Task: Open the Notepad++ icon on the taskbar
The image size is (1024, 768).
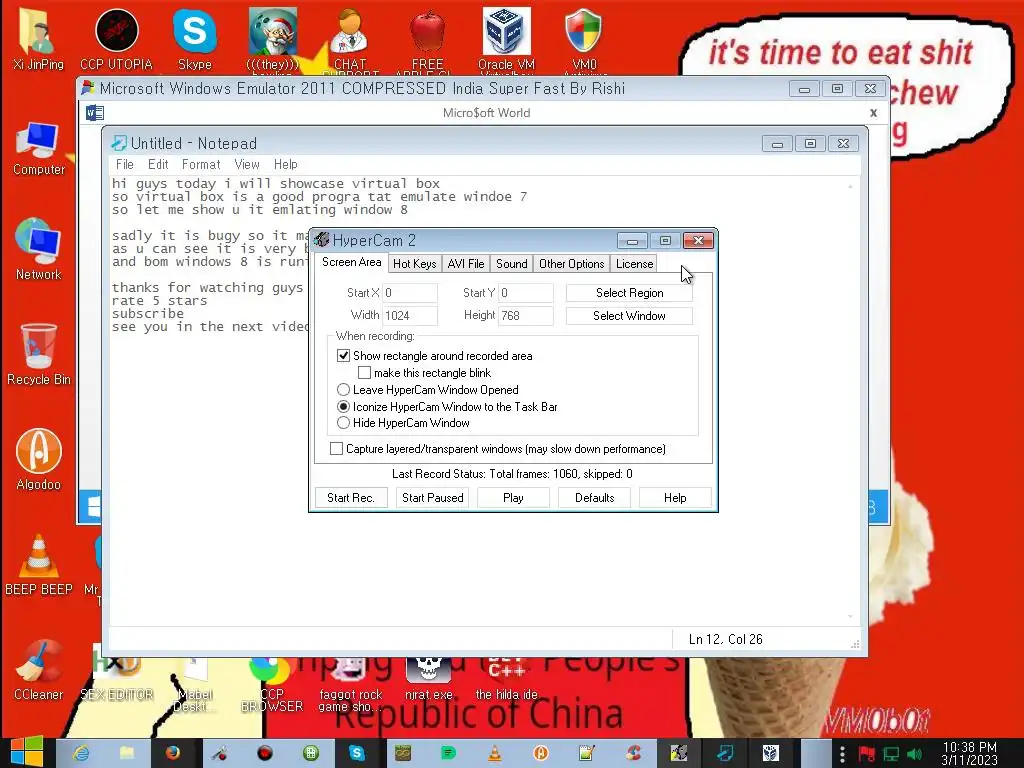Action: point(586,753)
